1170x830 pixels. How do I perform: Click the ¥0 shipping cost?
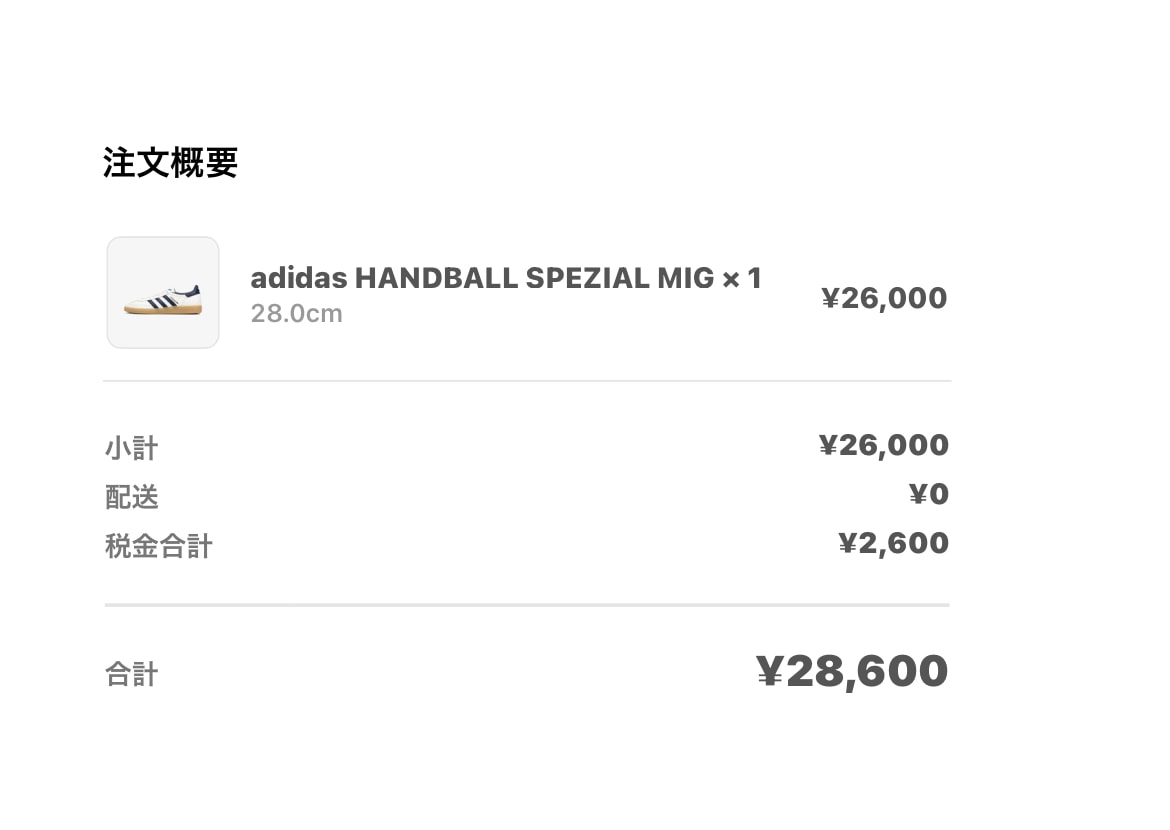[929, 494]
